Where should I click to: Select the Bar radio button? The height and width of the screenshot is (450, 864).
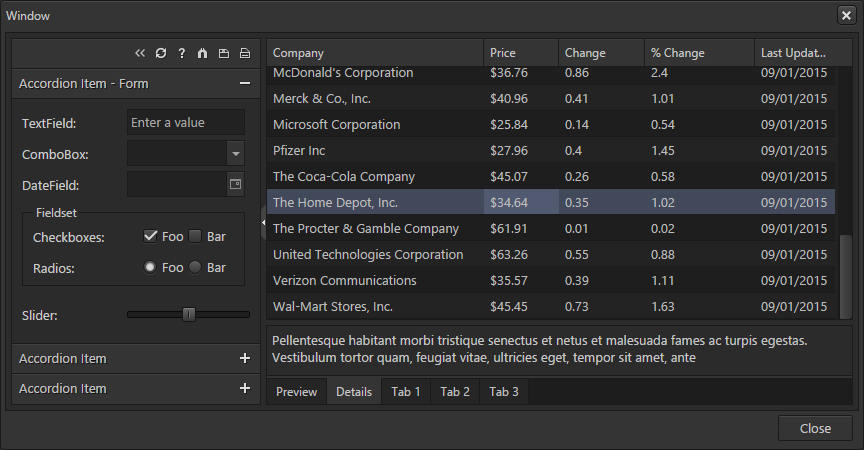point(195,267)
